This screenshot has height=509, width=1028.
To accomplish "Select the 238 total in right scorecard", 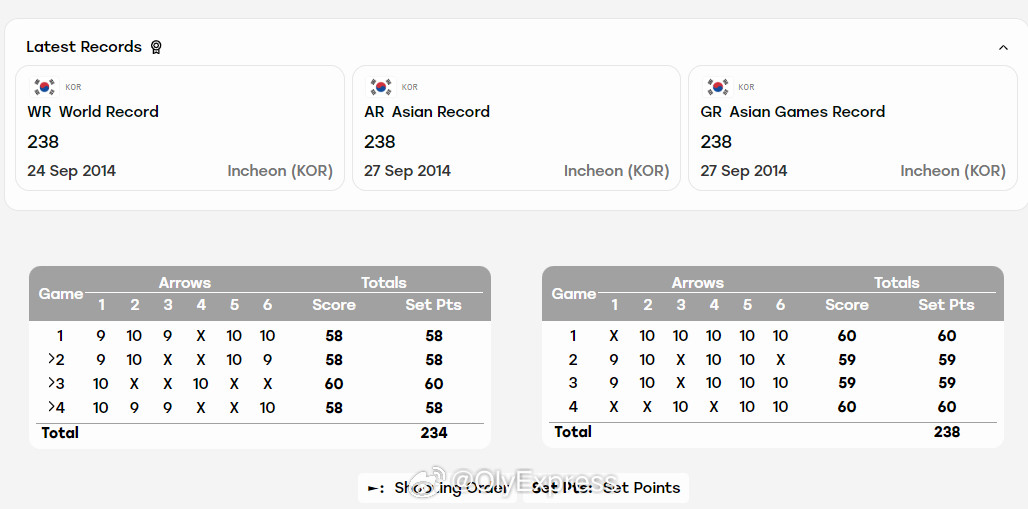I will point(947,432).
